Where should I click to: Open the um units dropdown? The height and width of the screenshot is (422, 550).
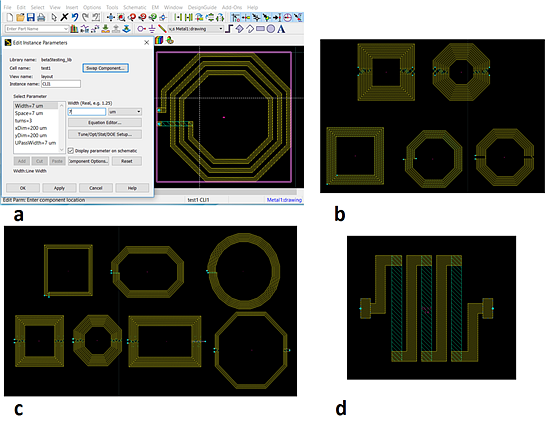click(x=125, y=112)
